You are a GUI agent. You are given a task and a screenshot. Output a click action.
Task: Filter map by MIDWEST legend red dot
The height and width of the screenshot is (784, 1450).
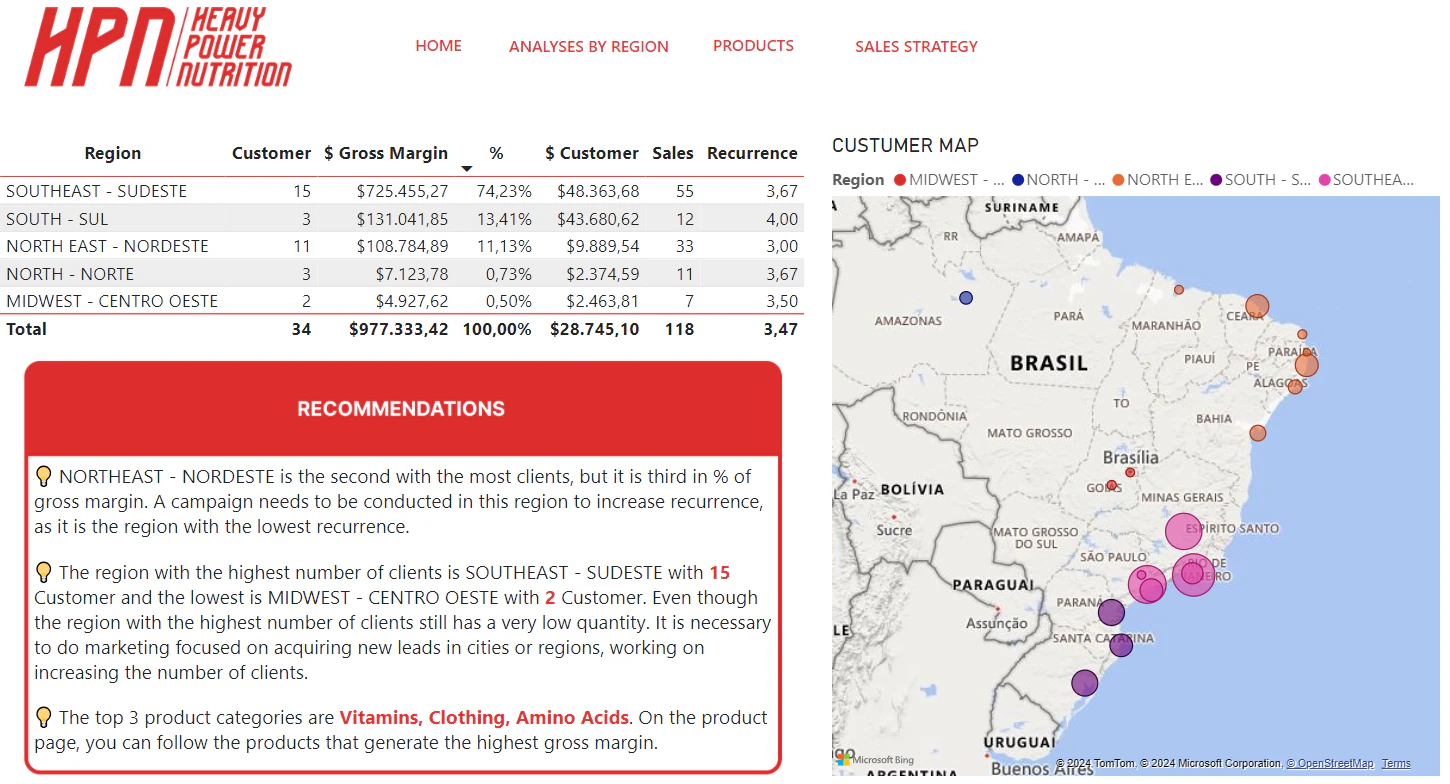coord(900,180)
